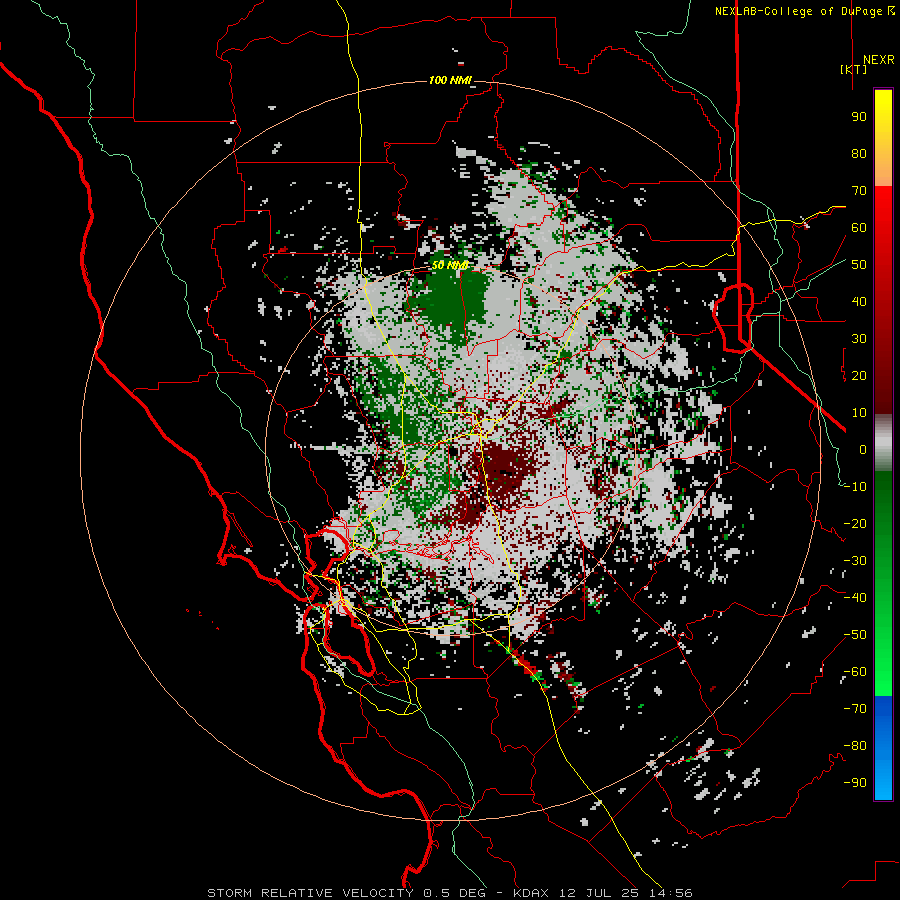Click the 50 value on the velocity scale
The image size is (900, 900).
click(x=859, y=265)
